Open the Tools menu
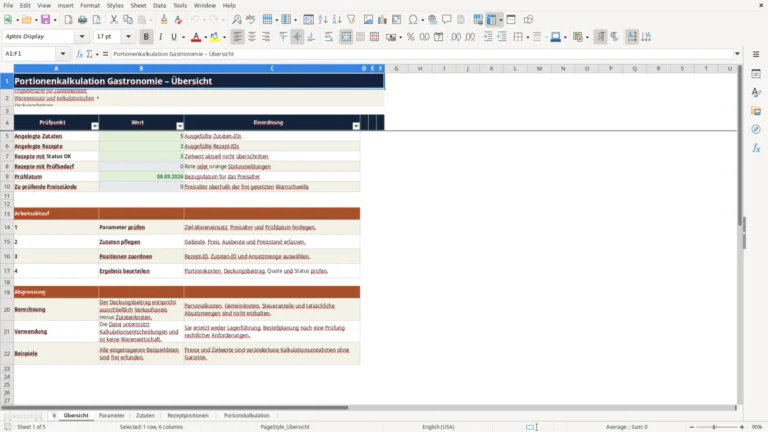 tap(180, 5)
